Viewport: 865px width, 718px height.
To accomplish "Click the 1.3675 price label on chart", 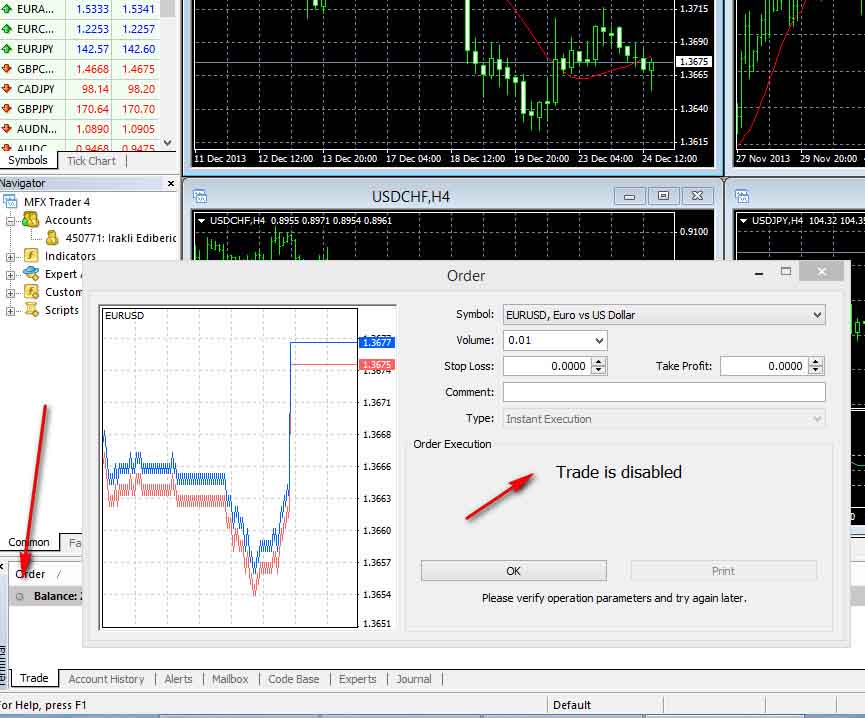I will coord(693,62).
